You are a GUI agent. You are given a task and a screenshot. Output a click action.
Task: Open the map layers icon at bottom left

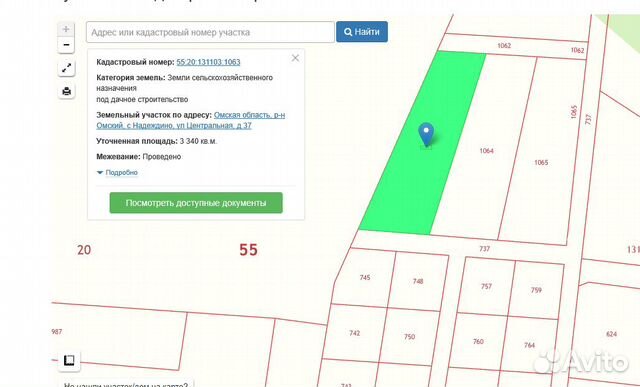pyautogui.click(x=69, y=360)
